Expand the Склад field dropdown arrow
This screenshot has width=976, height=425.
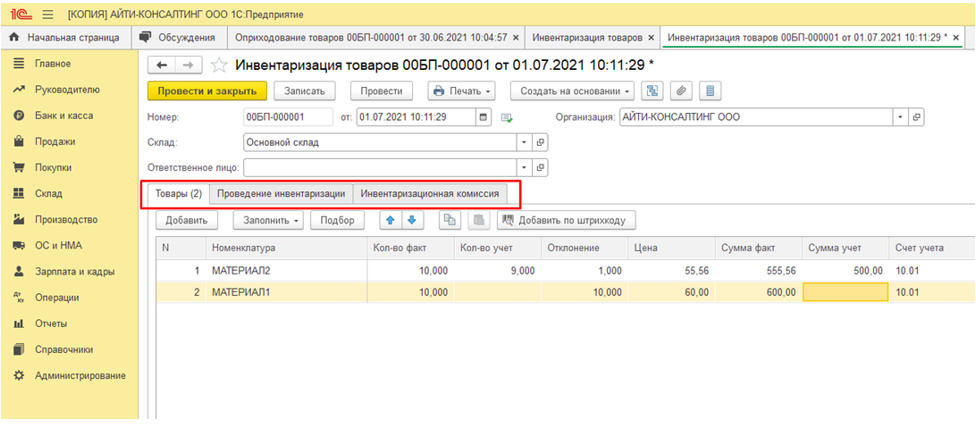coord(524,142)
